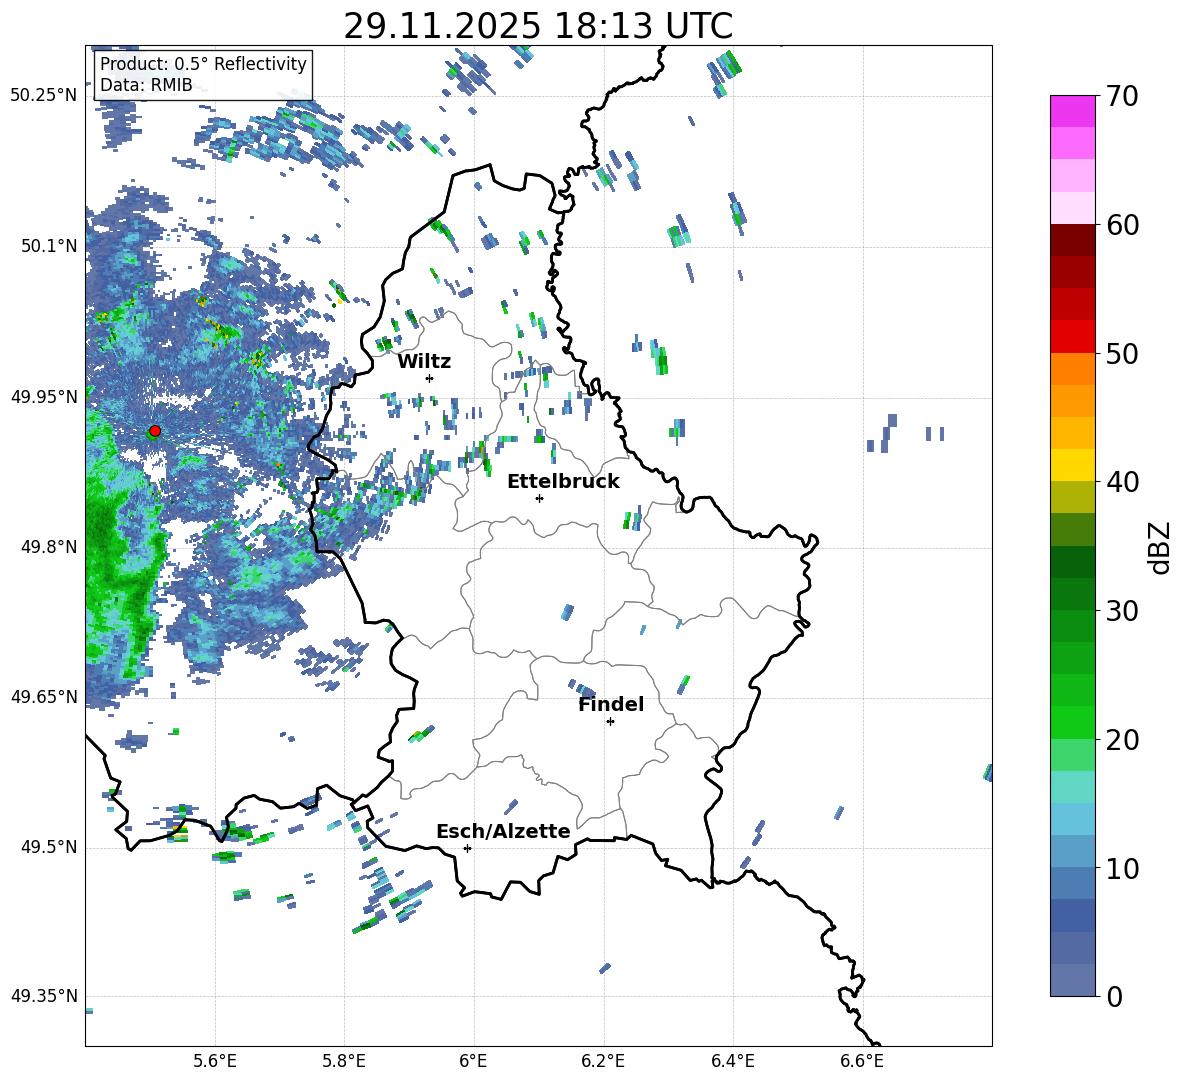The height and width of the screenshot is (1081, 1184).
Task: Click the longitude label 6.6°E
Action: click(862, 1061)
